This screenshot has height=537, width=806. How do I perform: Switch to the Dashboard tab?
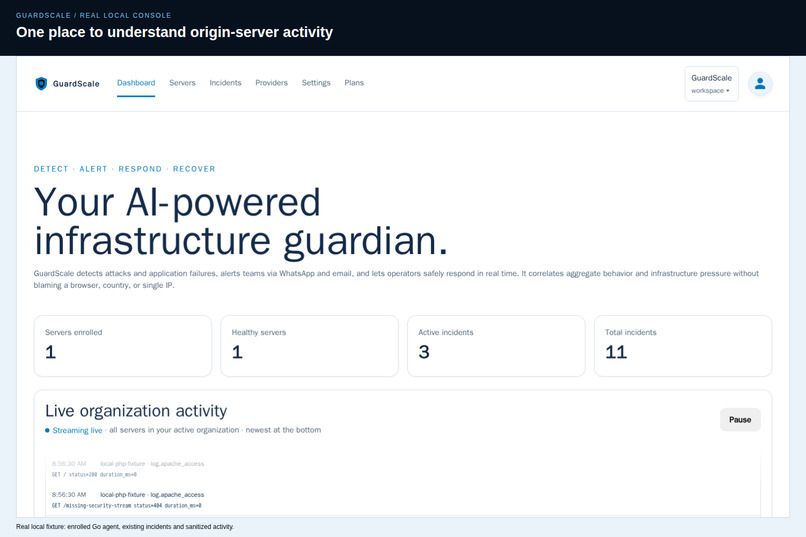tap(136, 83)
